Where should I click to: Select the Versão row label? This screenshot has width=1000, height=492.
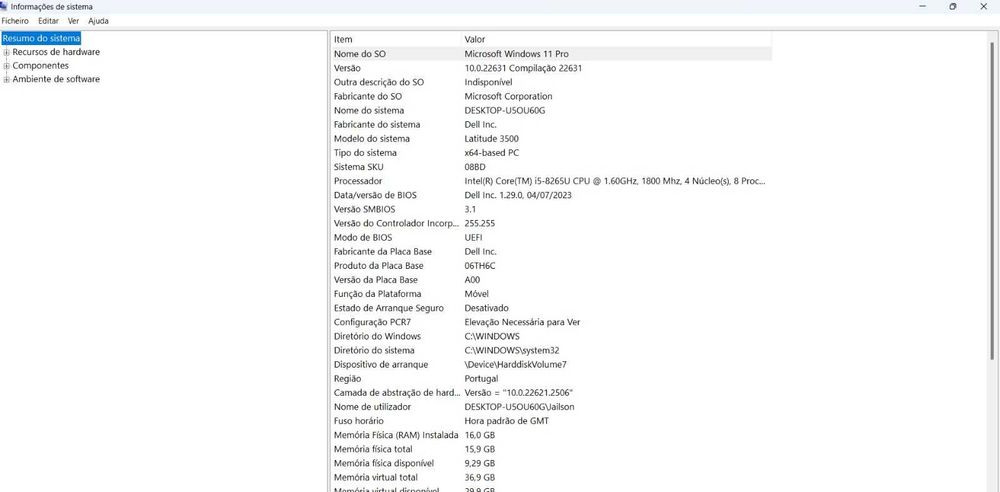(347, 68)
